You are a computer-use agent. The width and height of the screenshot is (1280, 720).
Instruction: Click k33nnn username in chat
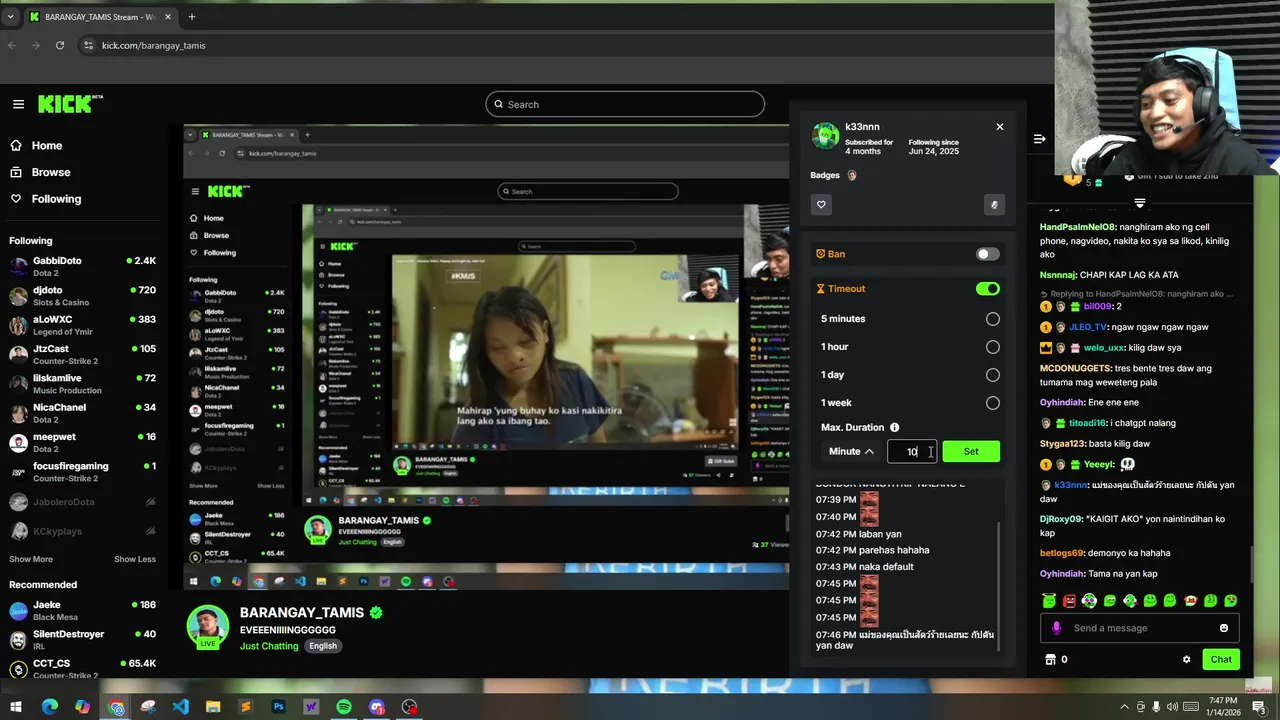coord(1071,485)
